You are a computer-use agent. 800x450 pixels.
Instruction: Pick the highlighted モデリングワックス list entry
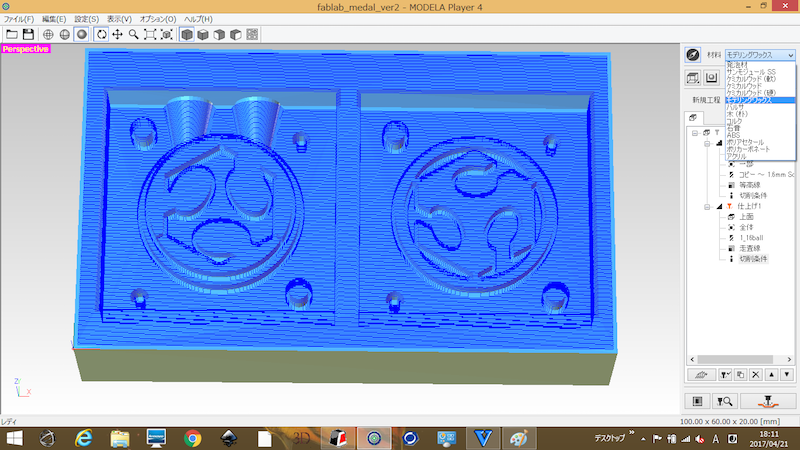pos(760,100)
